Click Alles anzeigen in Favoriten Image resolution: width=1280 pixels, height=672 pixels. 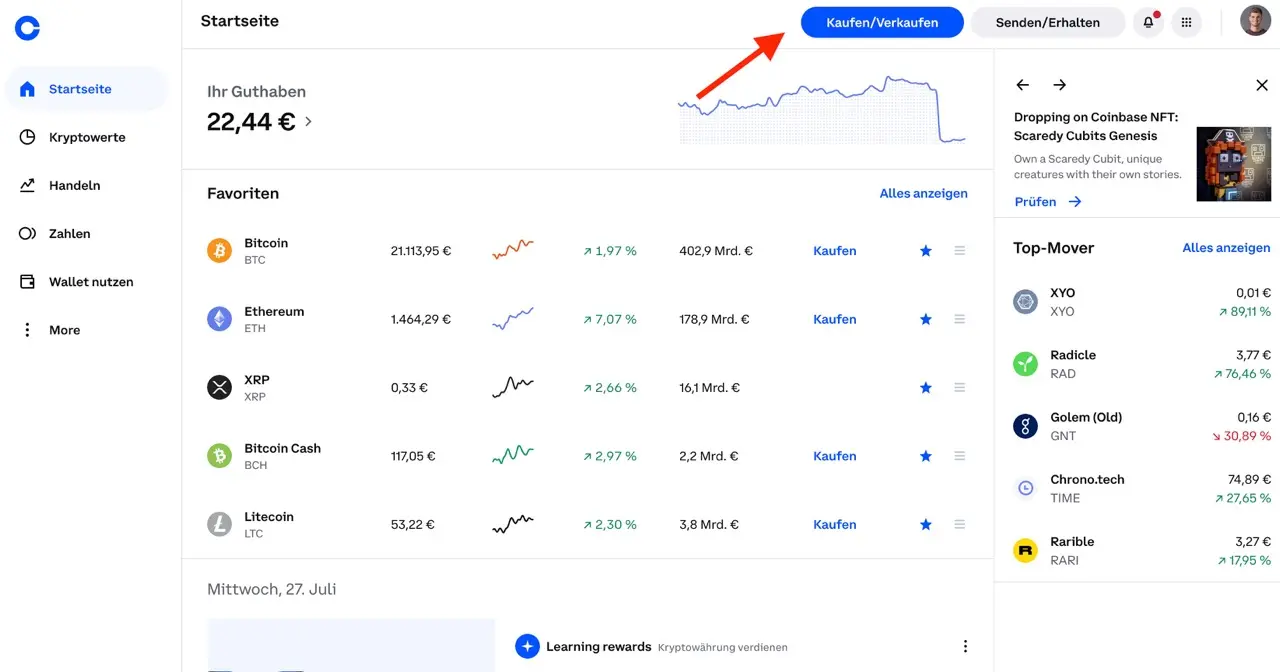tap(923, 193)
